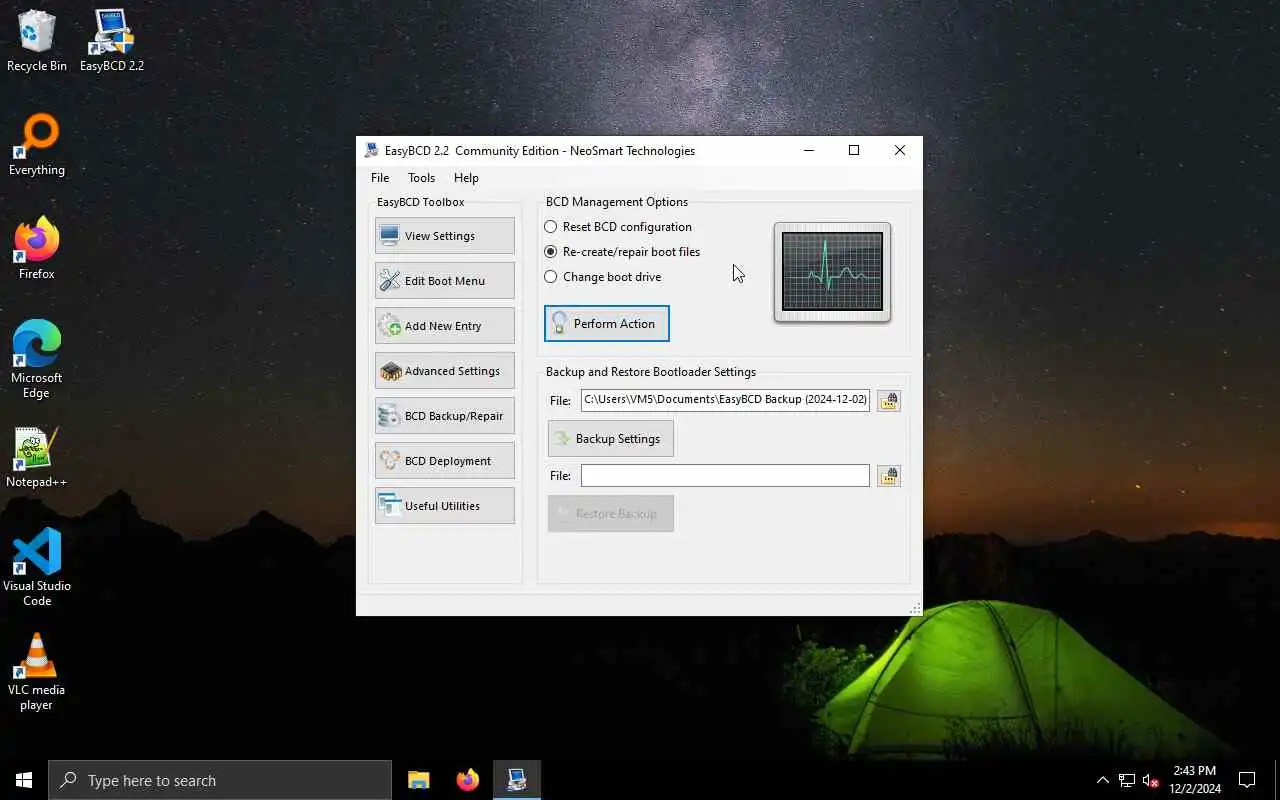Minimize the EasyBCD window

(809, 151)
